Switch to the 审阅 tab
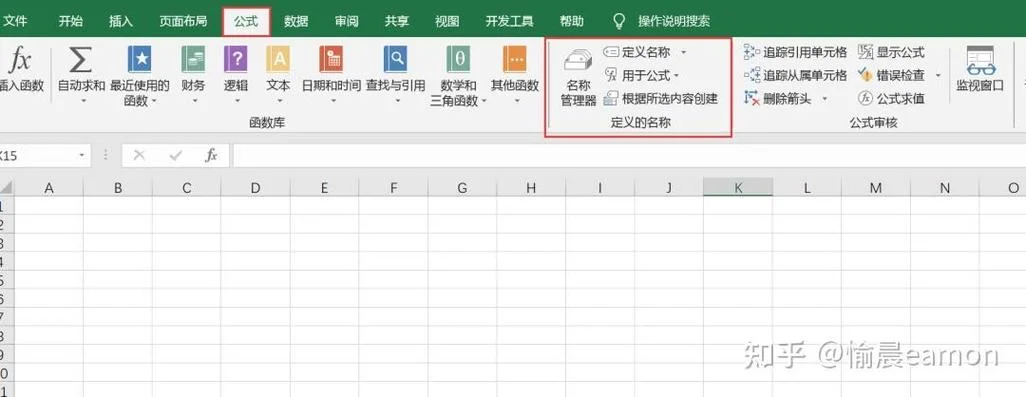Viewport: 1026px width, 397px height. coord(347,21)
